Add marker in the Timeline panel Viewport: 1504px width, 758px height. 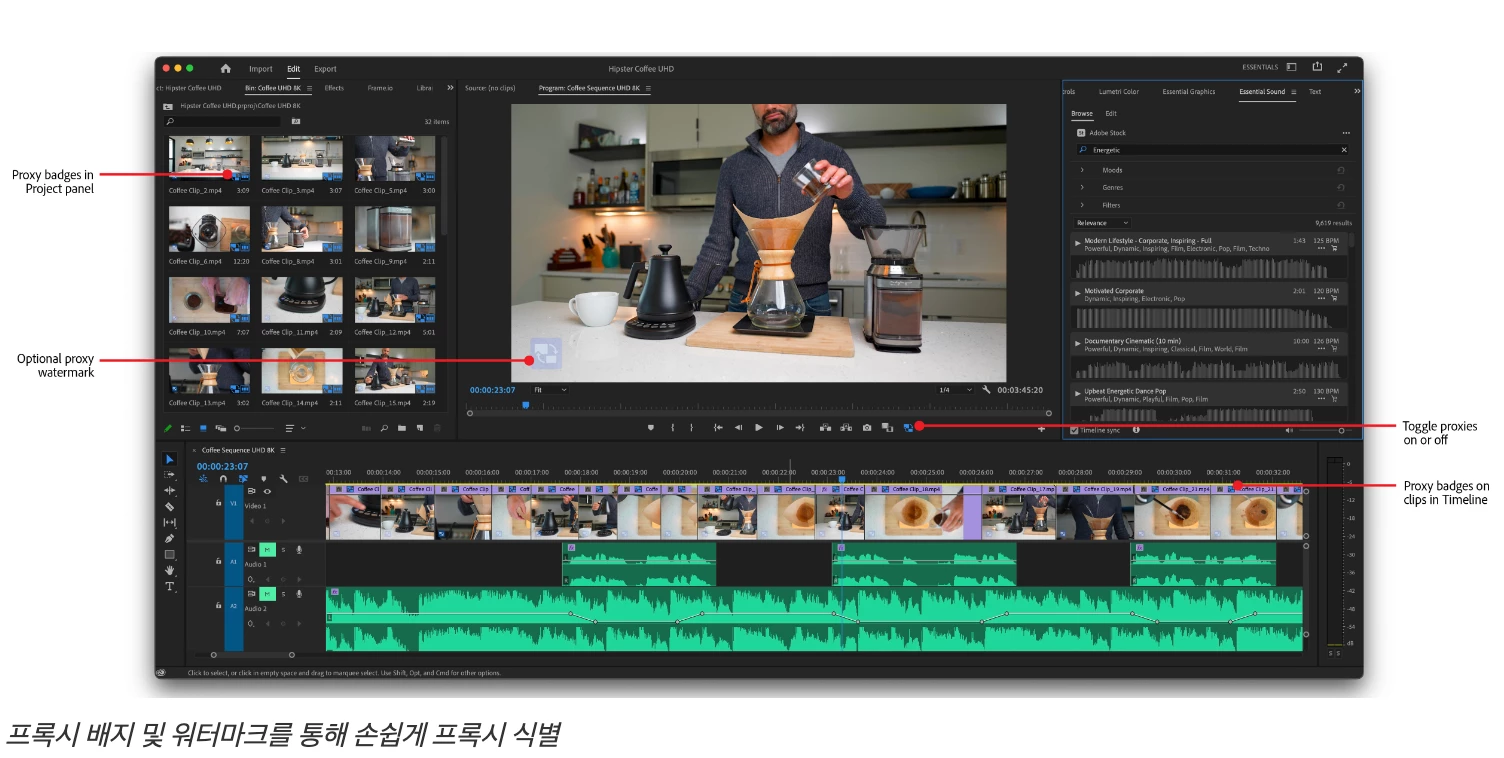pos(263,479)
